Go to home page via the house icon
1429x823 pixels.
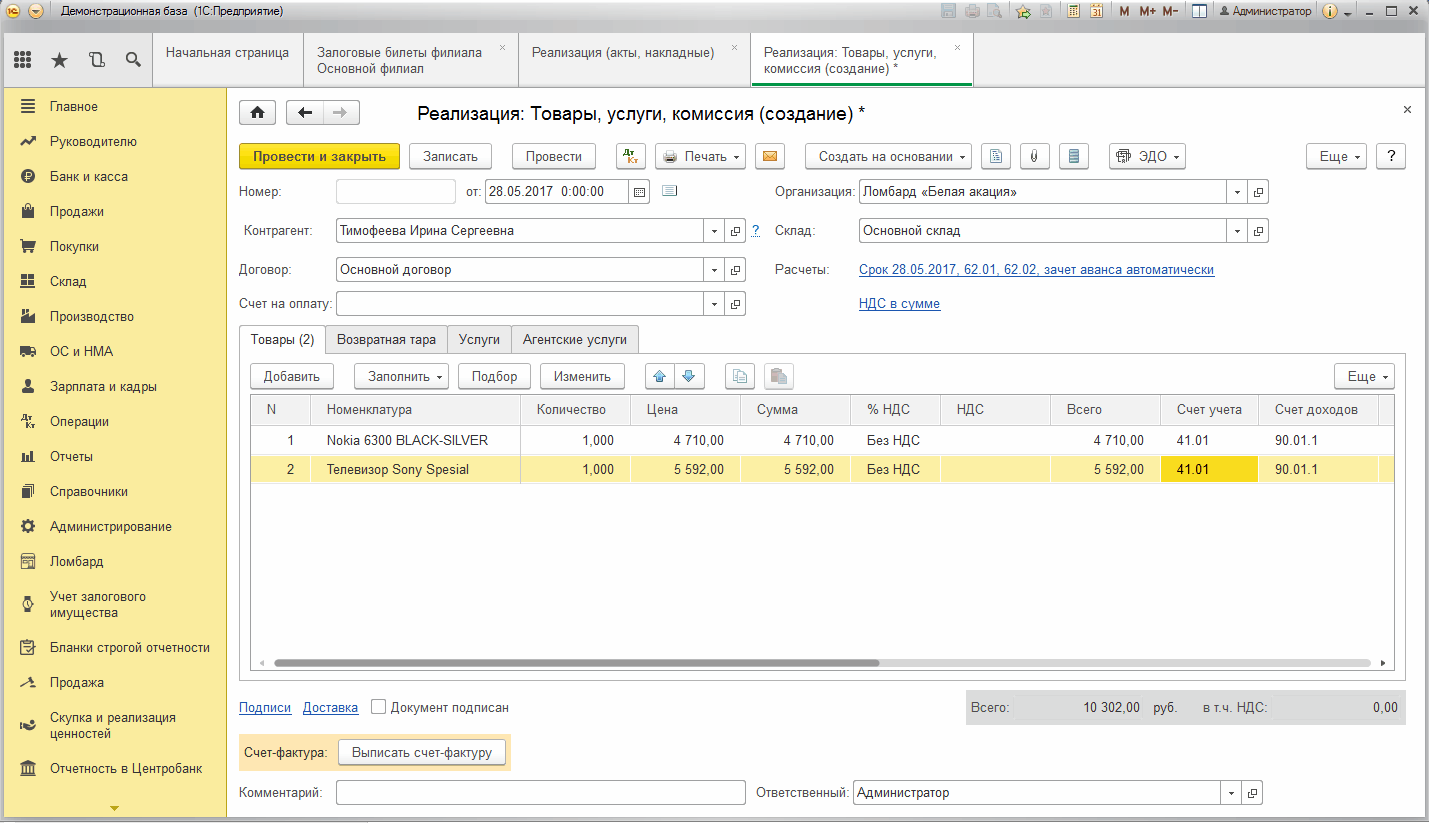click(x=257, y=113)
